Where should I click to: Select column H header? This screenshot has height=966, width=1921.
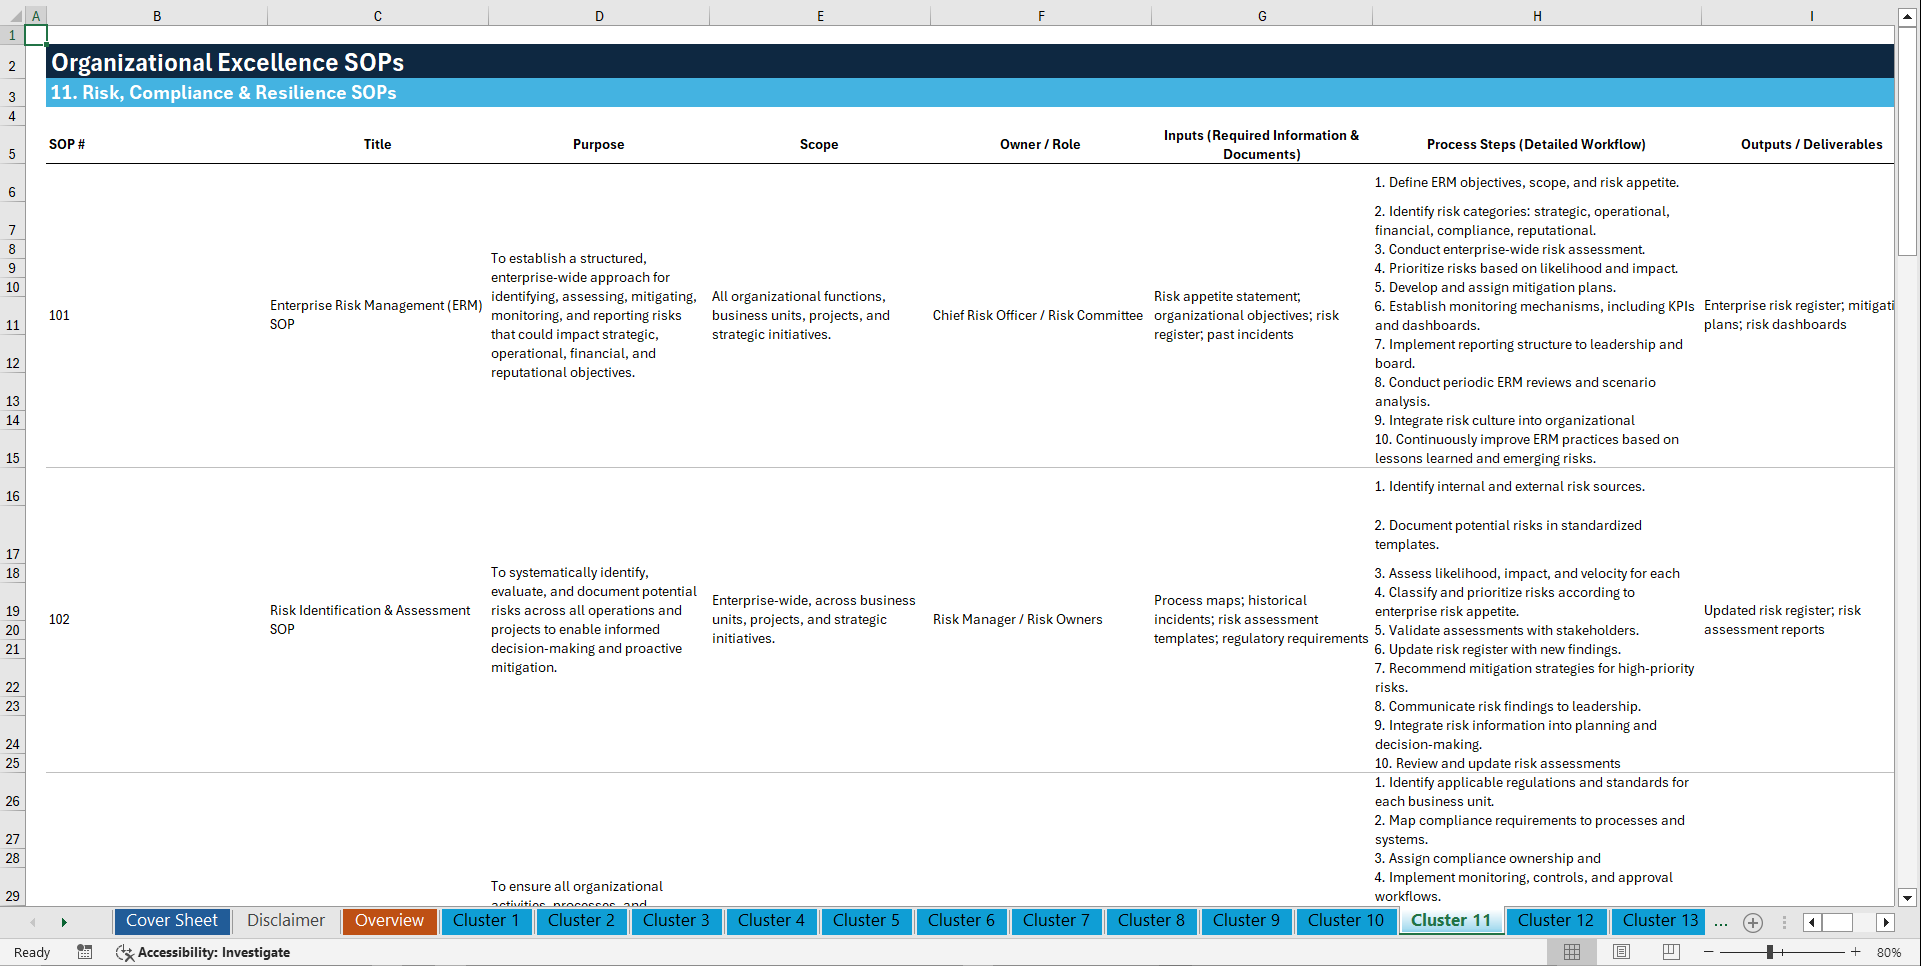(1536, 15)
